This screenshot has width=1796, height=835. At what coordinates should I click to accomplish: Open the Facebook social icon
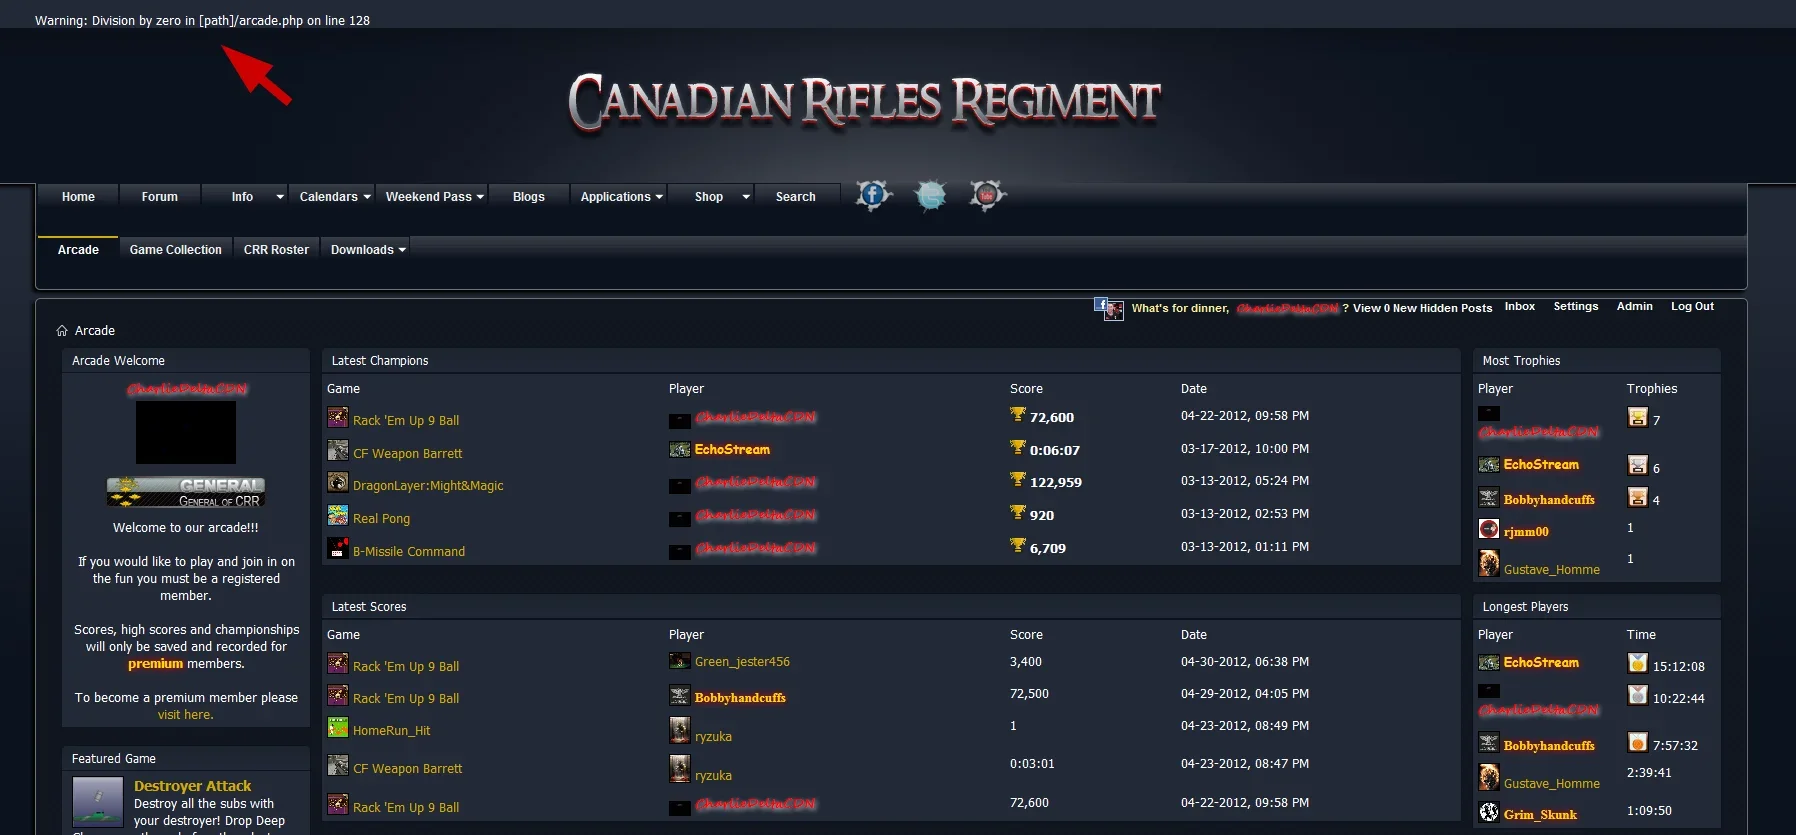click(x=872, y=195)
